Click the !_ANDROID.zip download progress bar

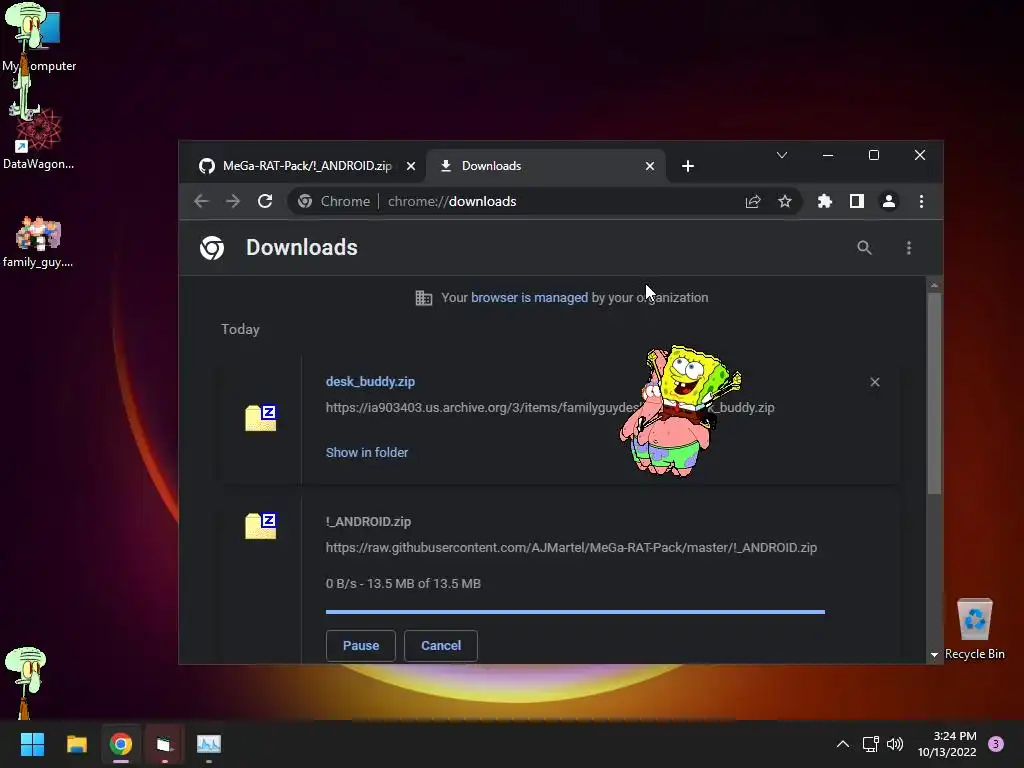575,612
